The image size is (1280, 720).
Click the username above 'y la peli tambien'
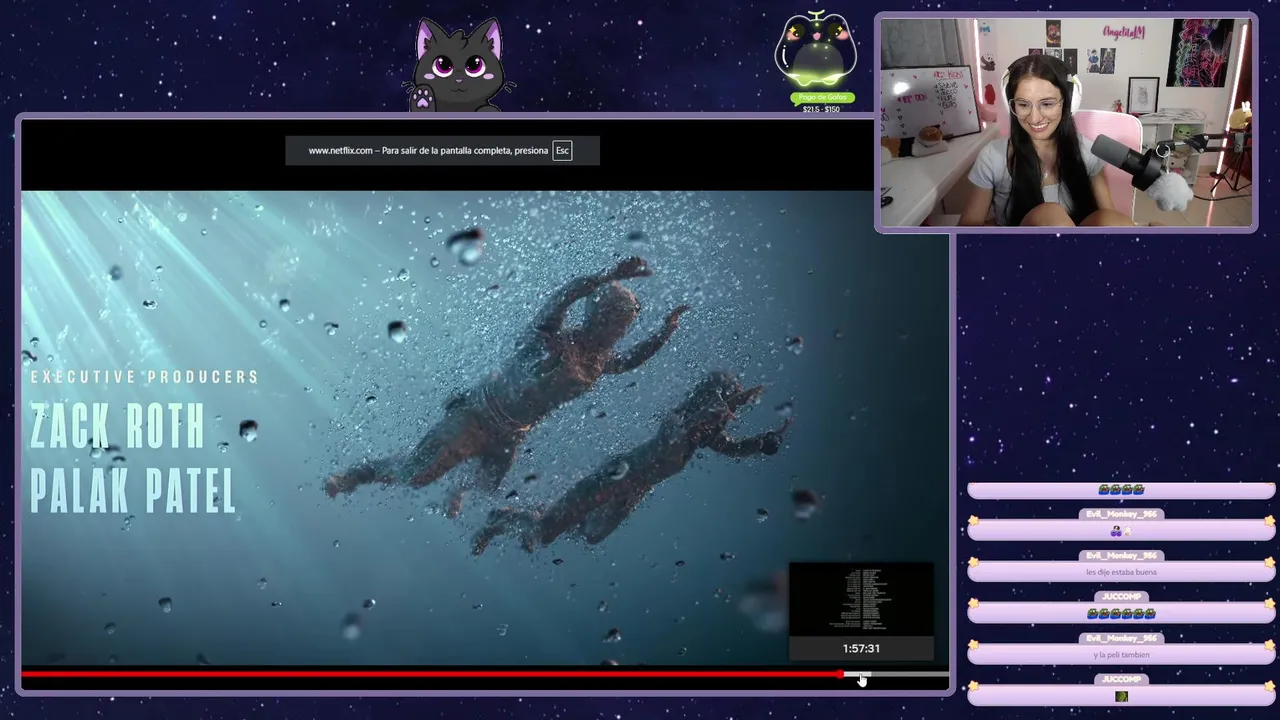1121,638
